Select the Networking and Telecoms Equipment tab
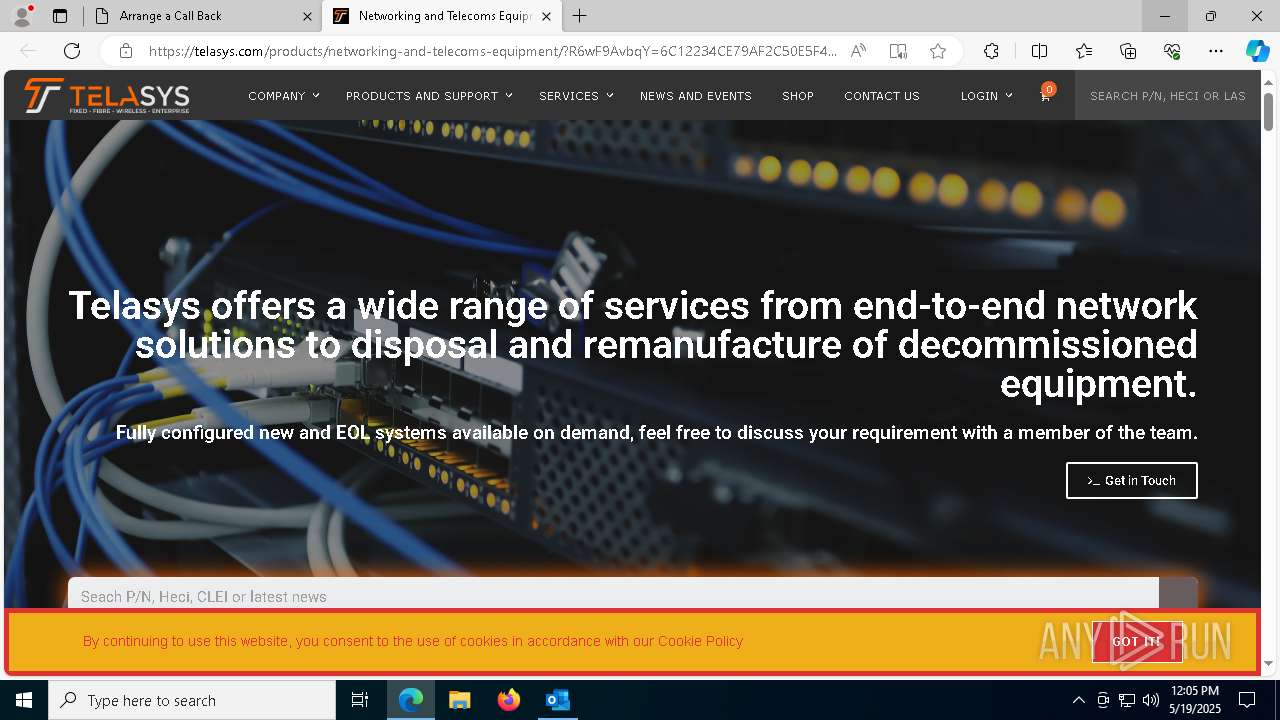The width and height of the screenshot is (1280, 720). click(443, 16)
